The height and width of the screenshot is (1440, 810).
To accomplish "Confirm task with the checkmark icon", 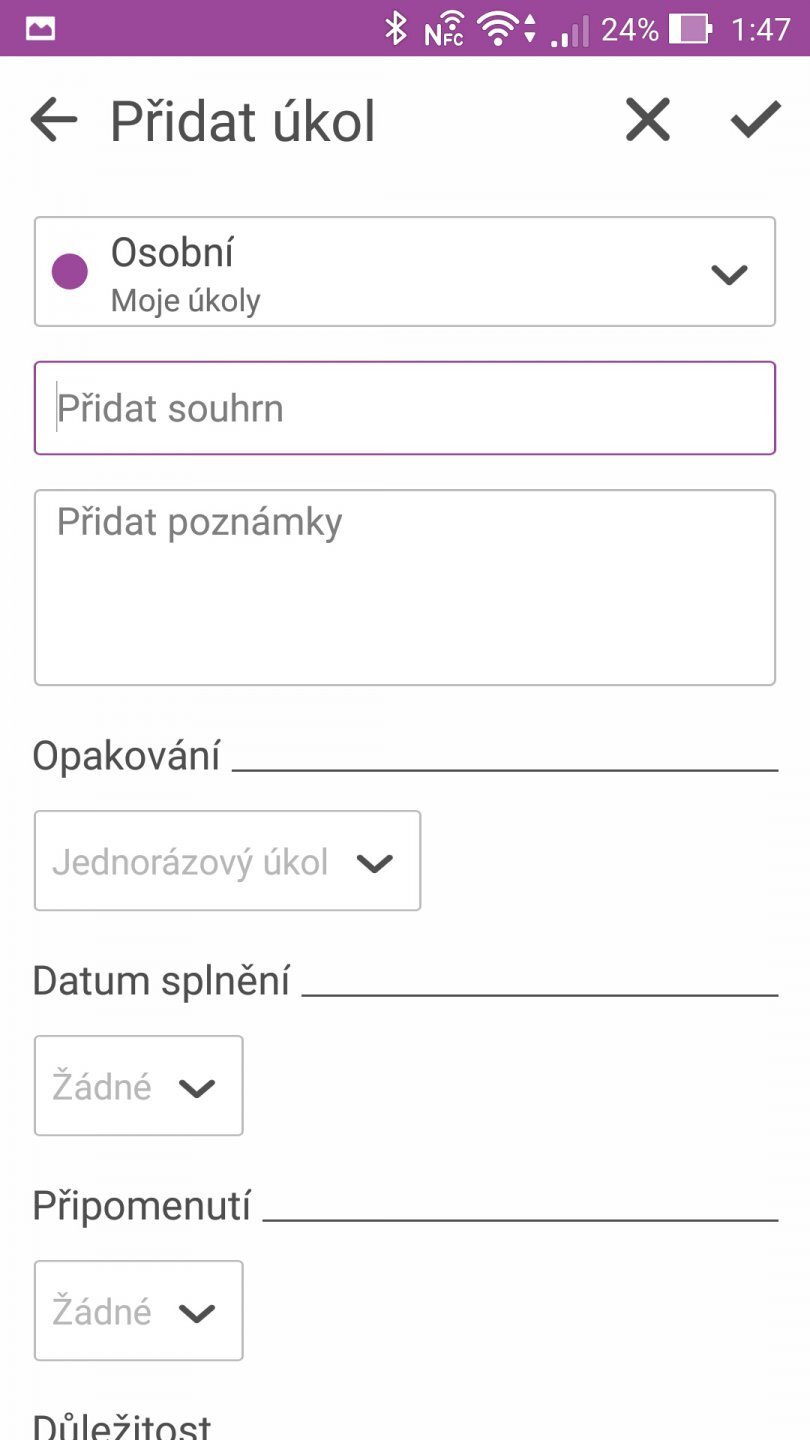I will click(755, 121).
